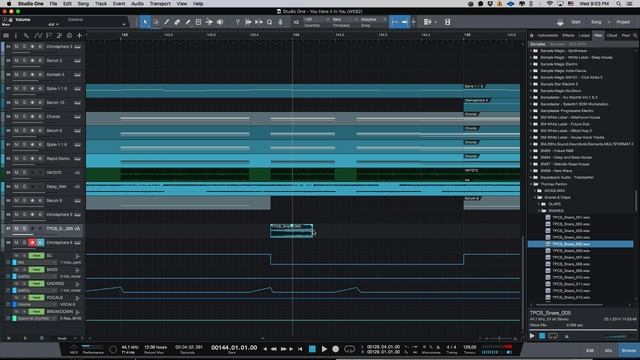Click the Record transport button
This screenshot has width=640, height=360.
pos(336,349)
